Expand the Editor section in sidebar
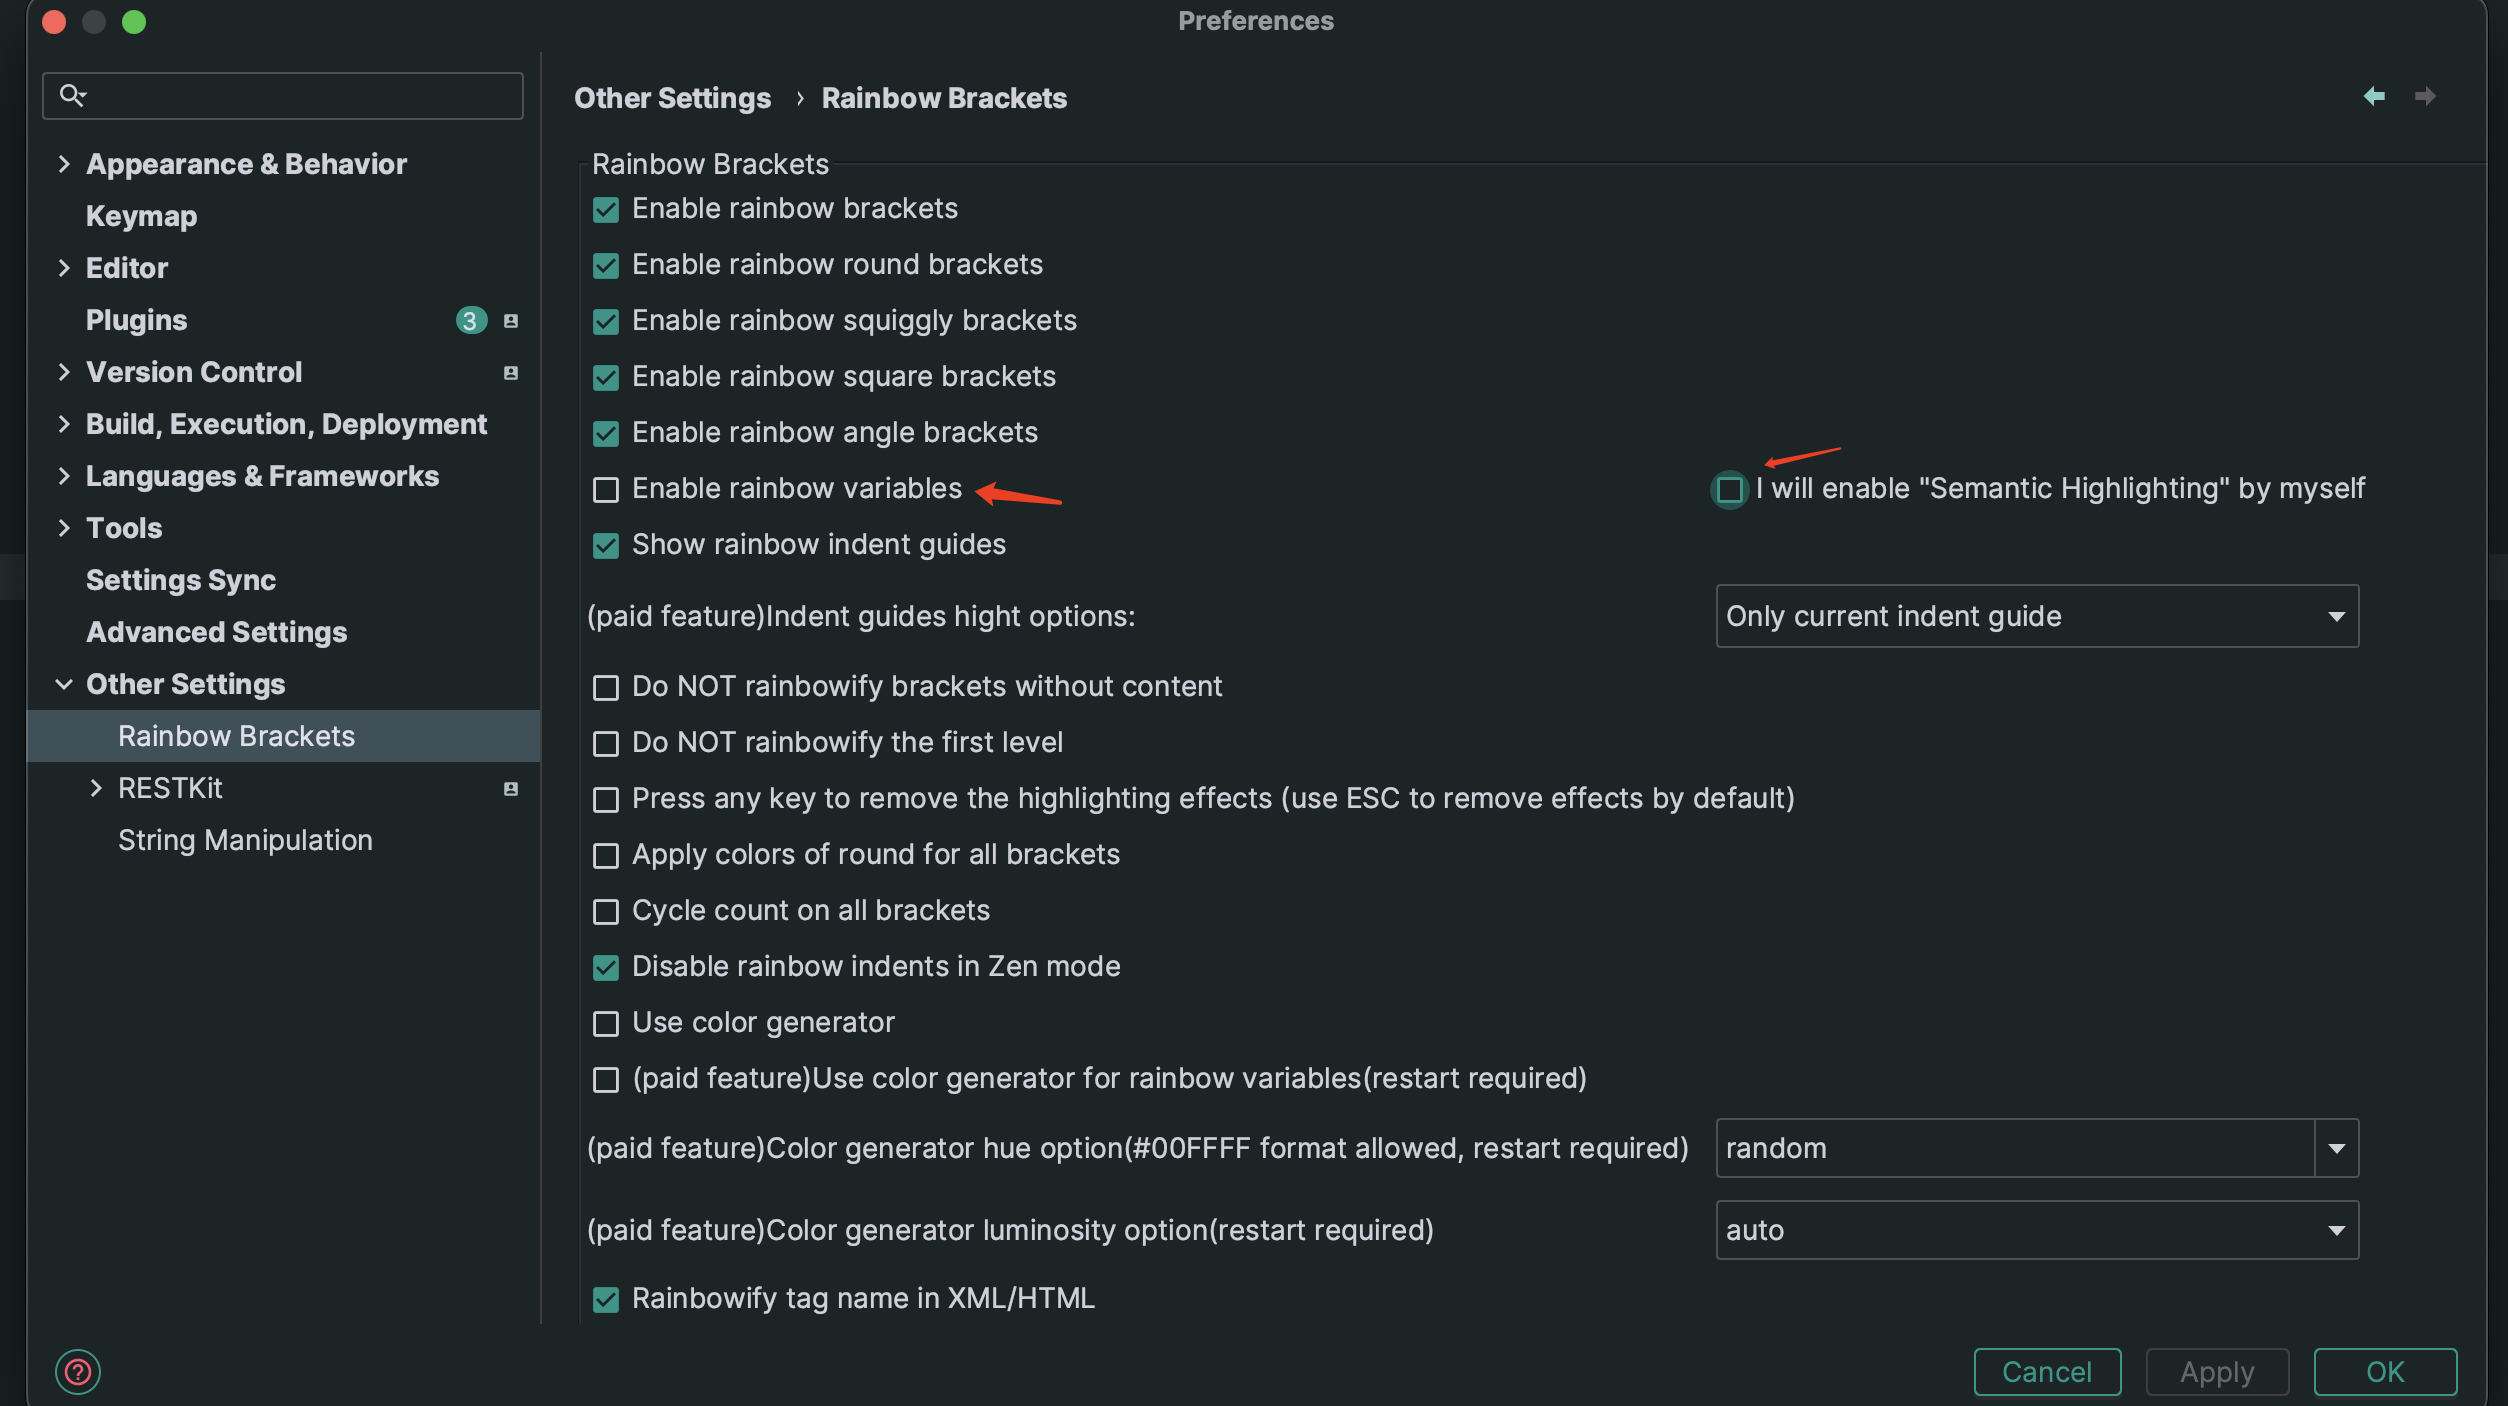Viewport: 2508px width, 1406px height. pyautogui.click(x=64, y=267)
